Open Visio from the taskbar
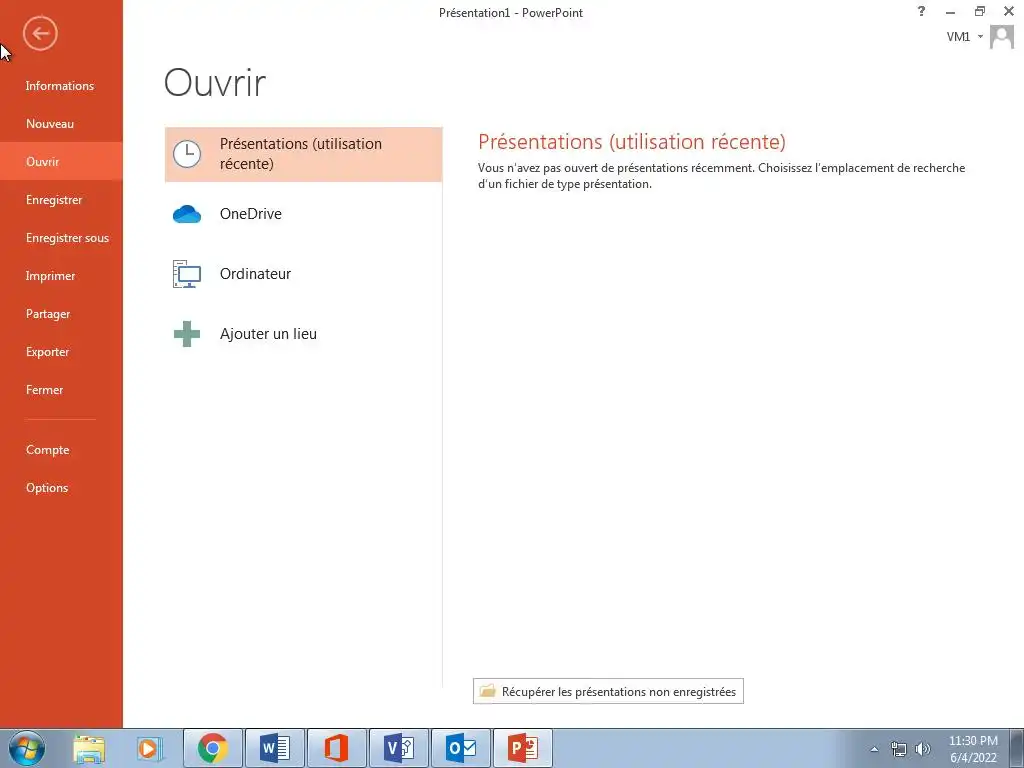 [398, 748]
